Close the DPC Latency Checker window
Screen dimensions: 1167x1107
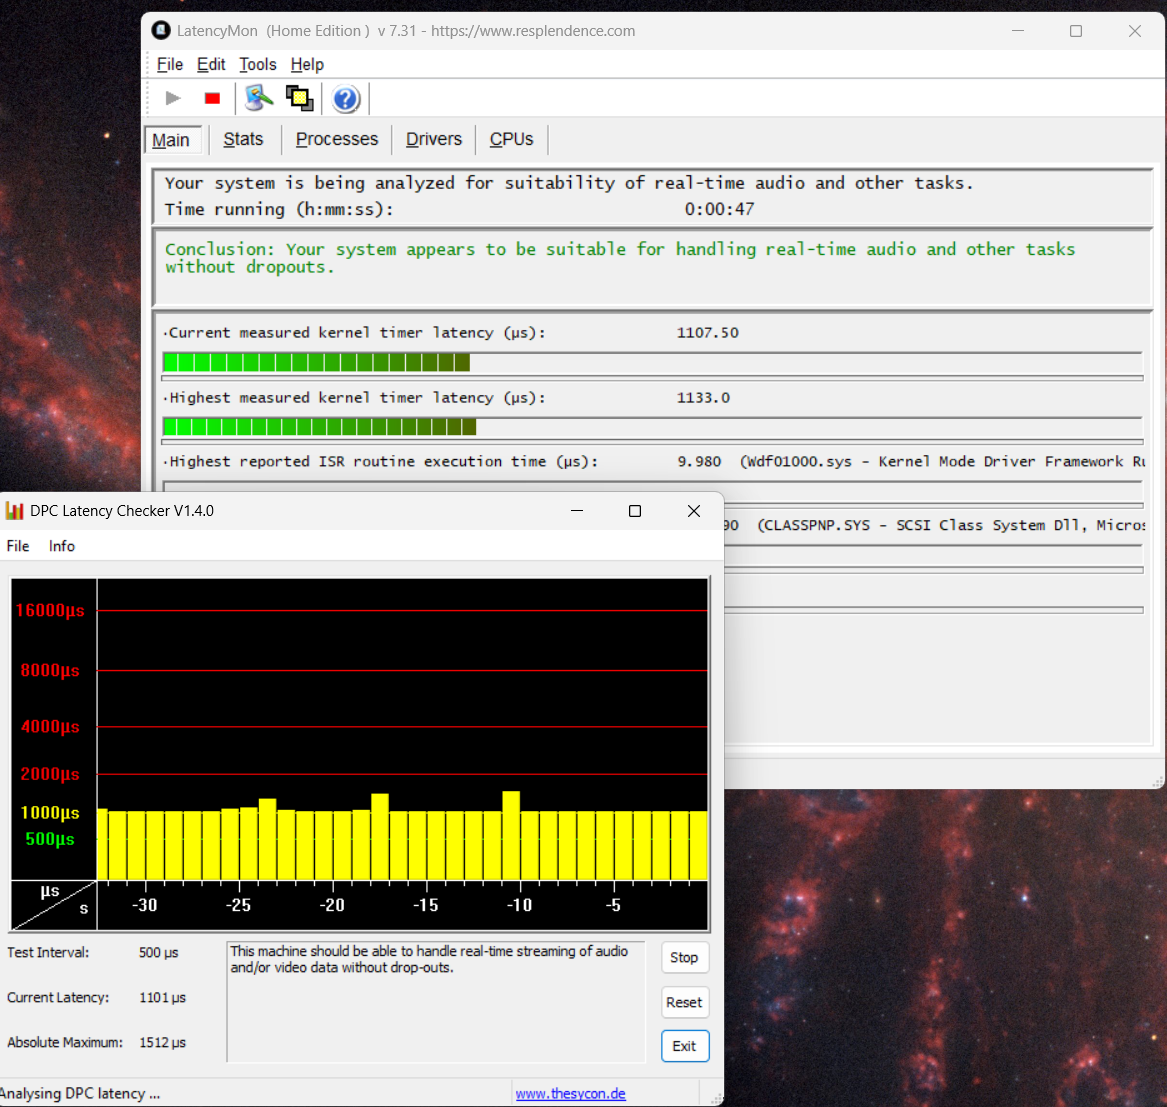[x=694, y=511]
